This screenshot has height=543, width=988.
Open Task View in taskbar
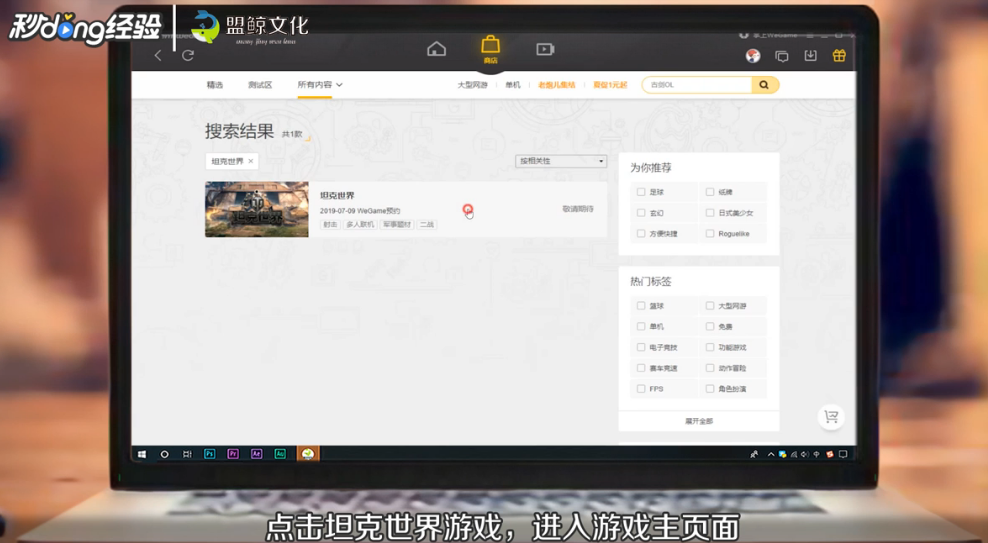point(187,454)
